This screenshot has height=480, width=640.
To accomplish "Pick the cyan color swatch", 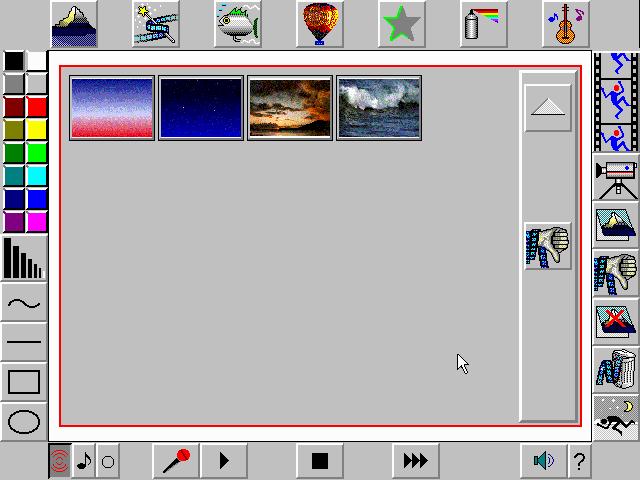I will tap(37, 176).
